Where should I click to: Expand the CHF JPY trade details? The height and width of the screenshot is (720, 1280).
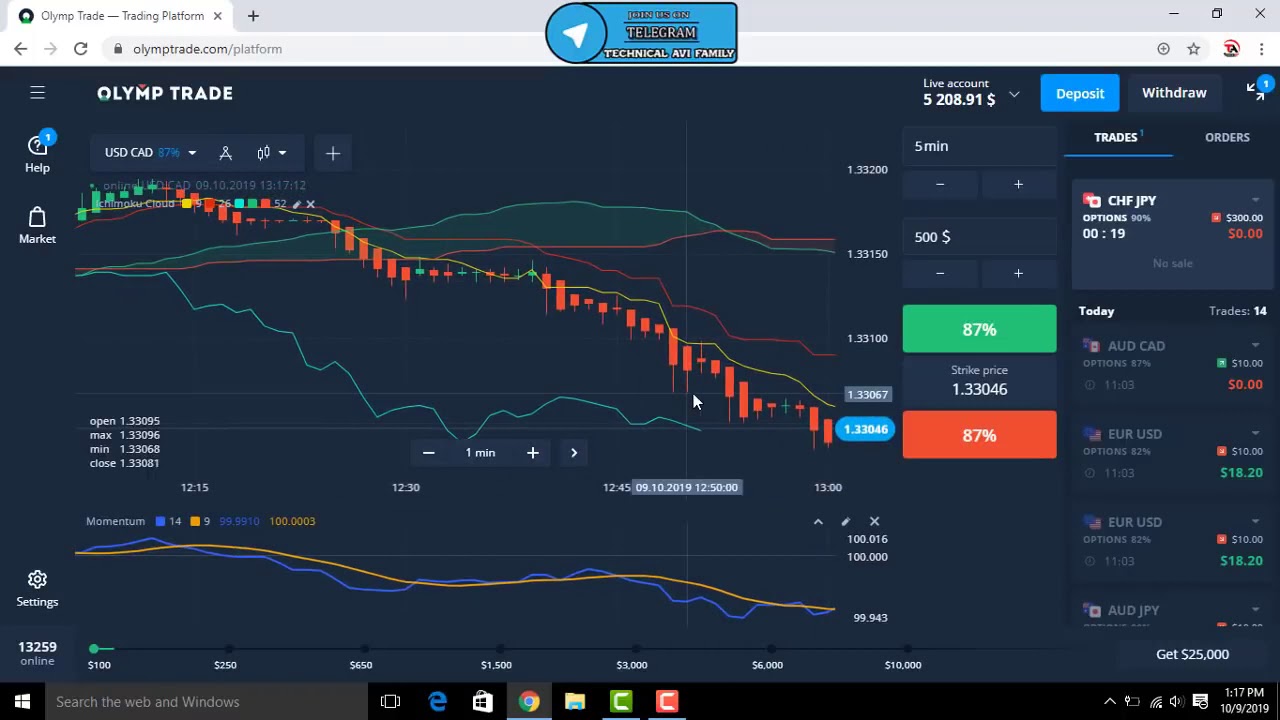pyautogui.click(x=1255, y=201)
